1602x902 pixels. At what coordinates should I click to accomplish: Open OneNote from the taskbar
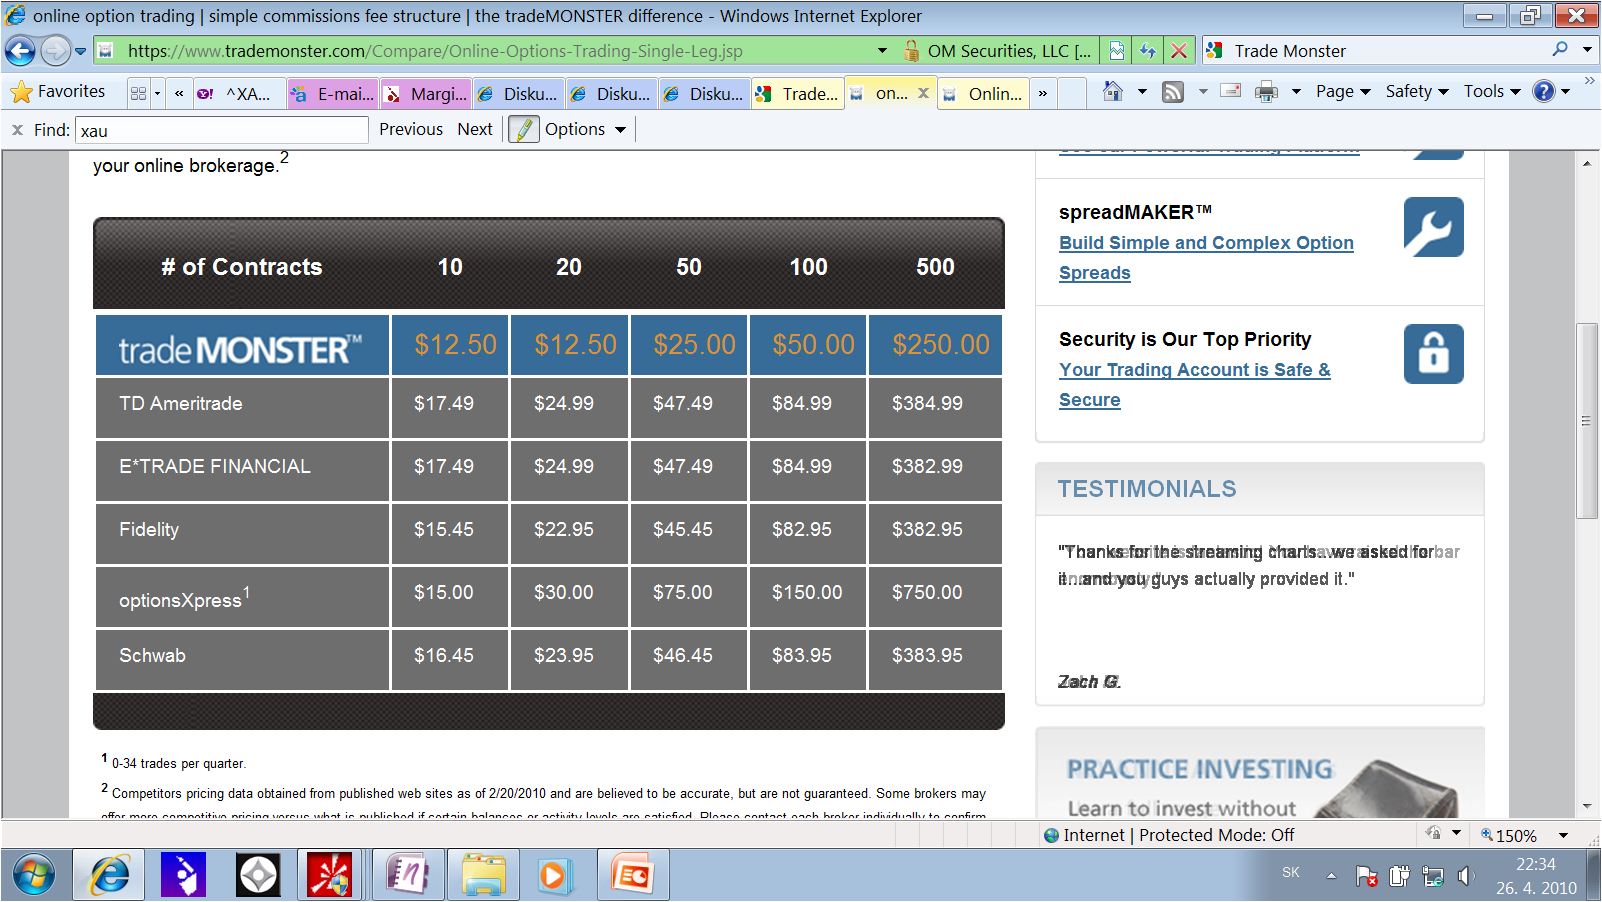tap(408, 876)
